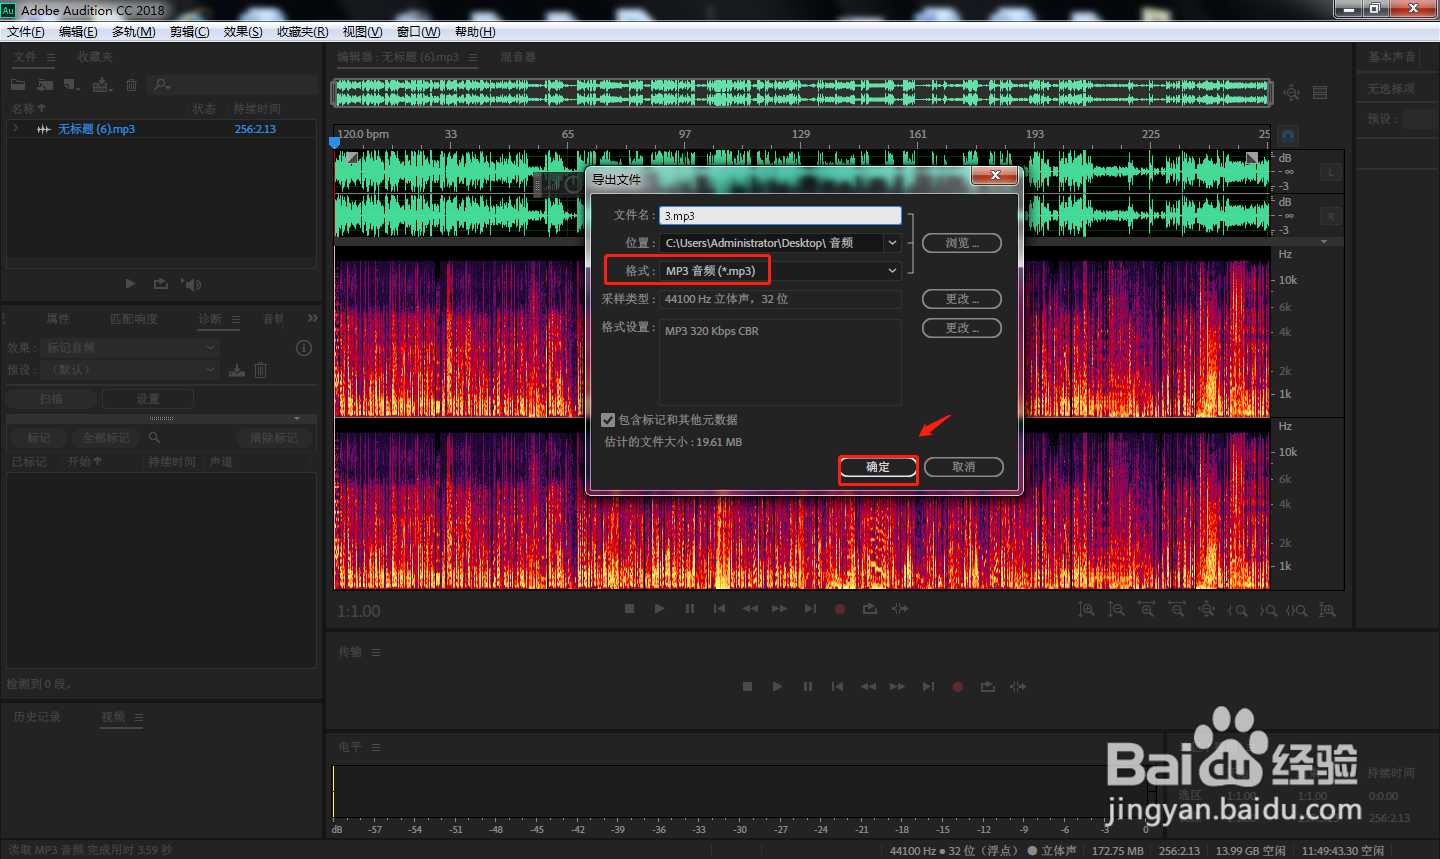Click 更改 button next to 格式设置

[x=961, y=328]
